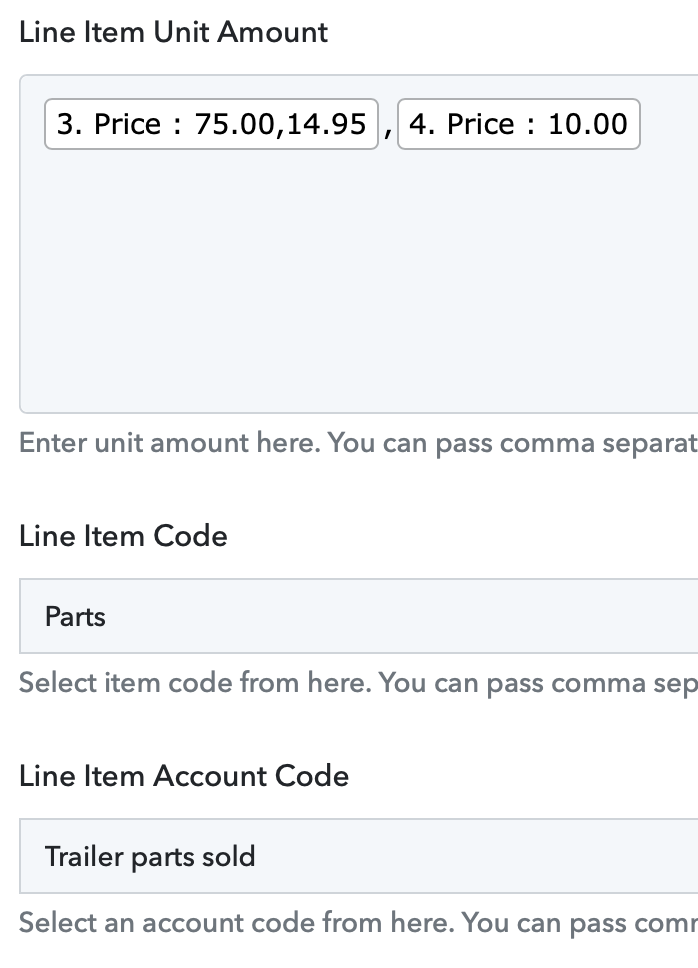The image size is (698, 968).
Task: Open the Line Item Code dropdown
Action: (x=359, y=616)
